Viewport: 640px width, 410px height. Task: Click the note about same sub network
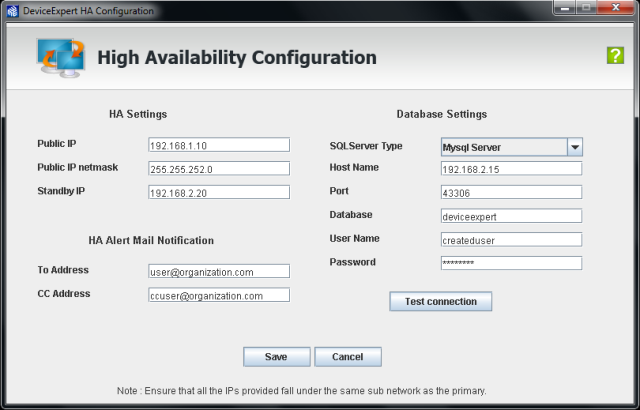pyautogui.click(x=302, y=391)
